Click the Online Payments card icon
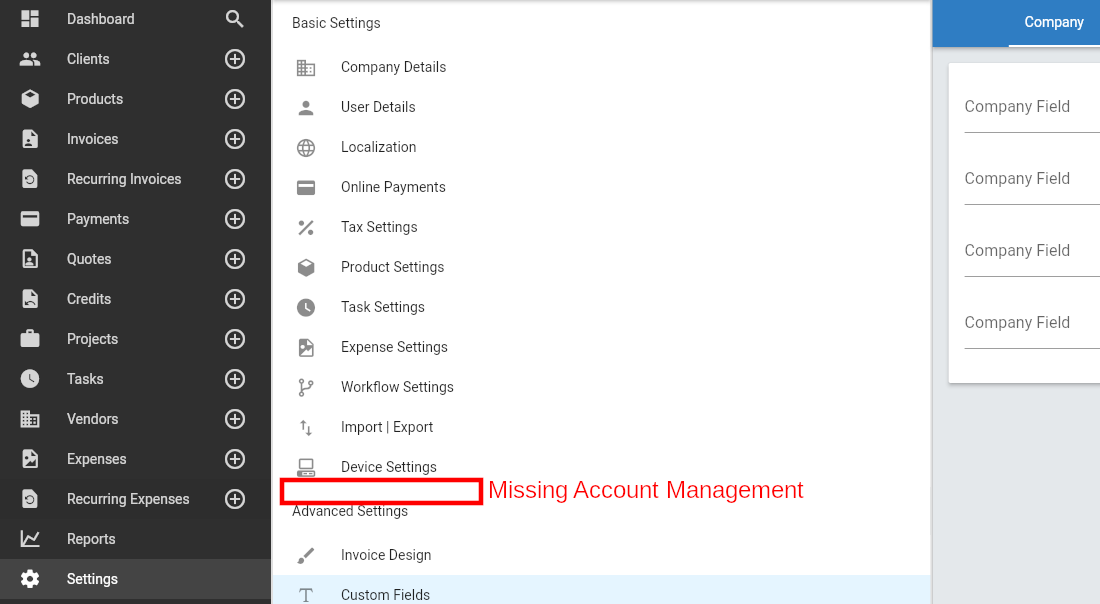The image size is (1100, 604). pos(306,187)
